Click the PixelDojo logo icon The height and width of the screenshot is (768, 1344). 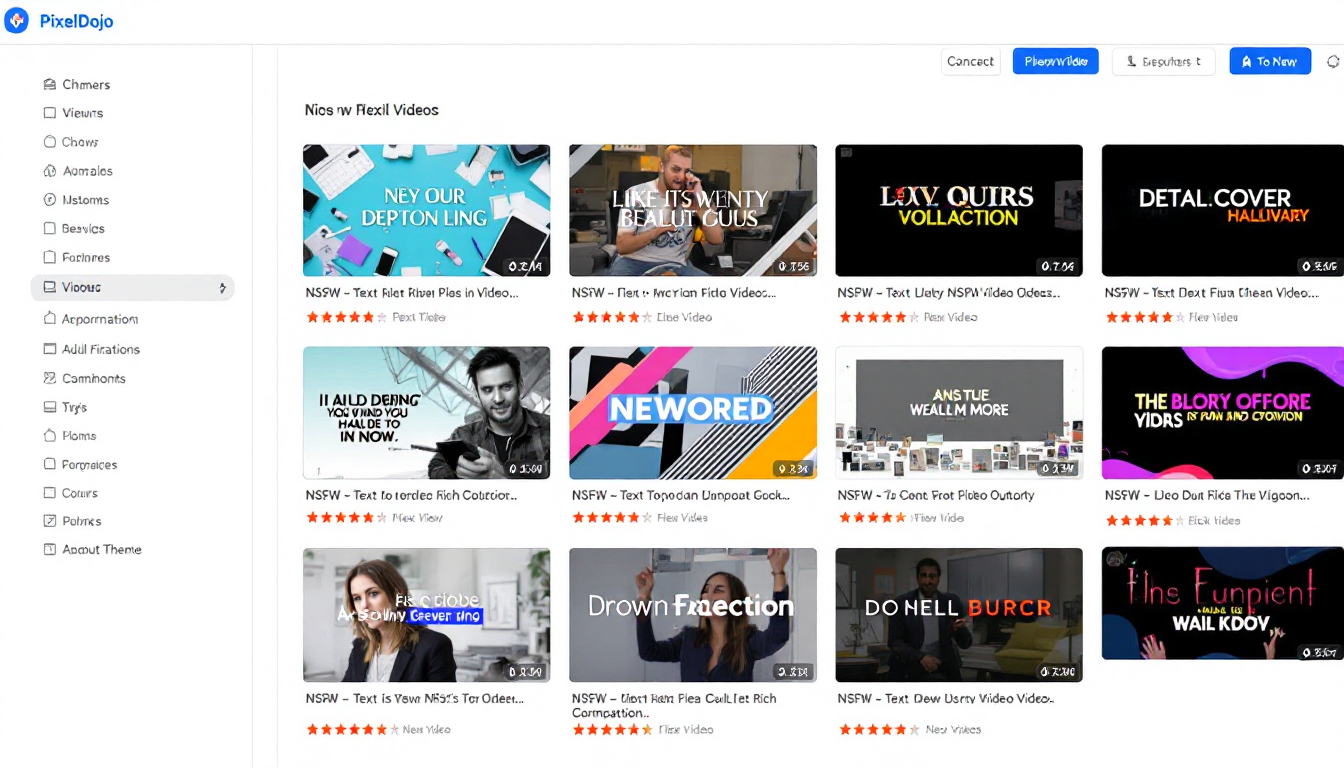[16, 20]
